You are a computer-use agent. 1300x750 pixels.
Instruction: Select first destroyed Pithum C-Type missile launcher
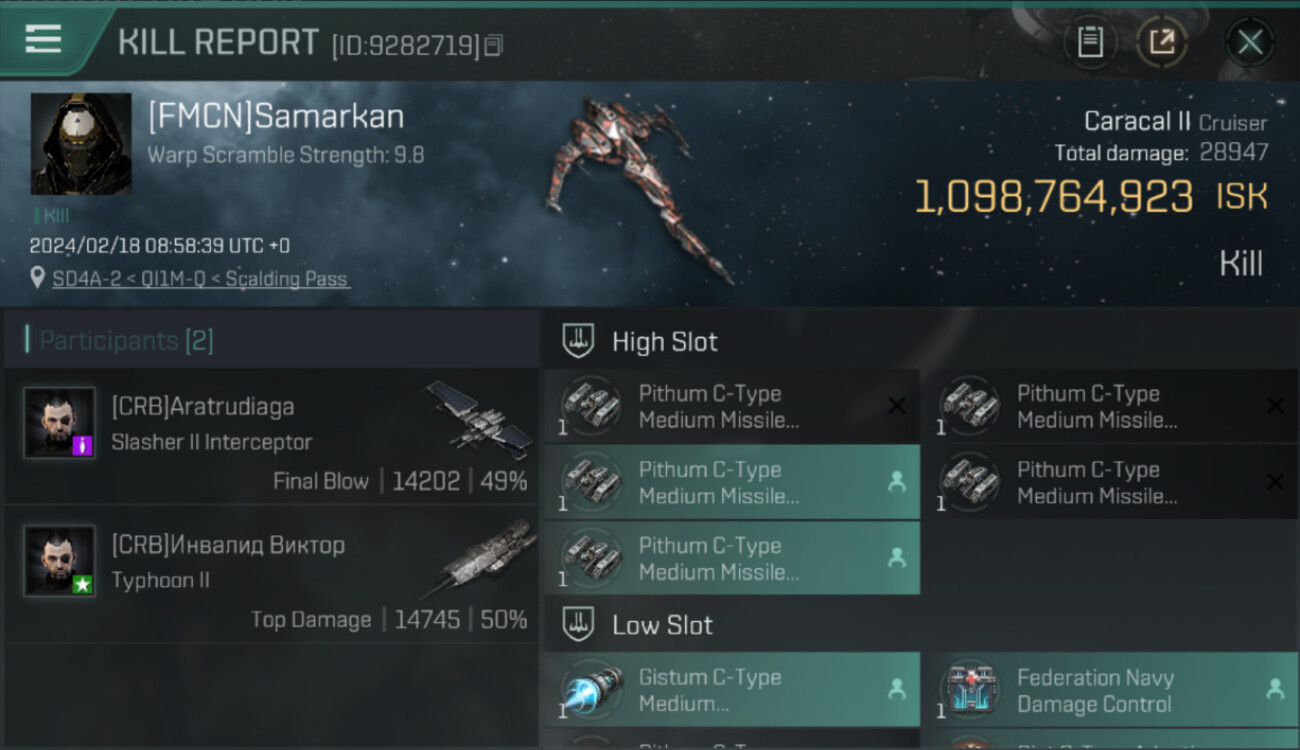(732, 406)
